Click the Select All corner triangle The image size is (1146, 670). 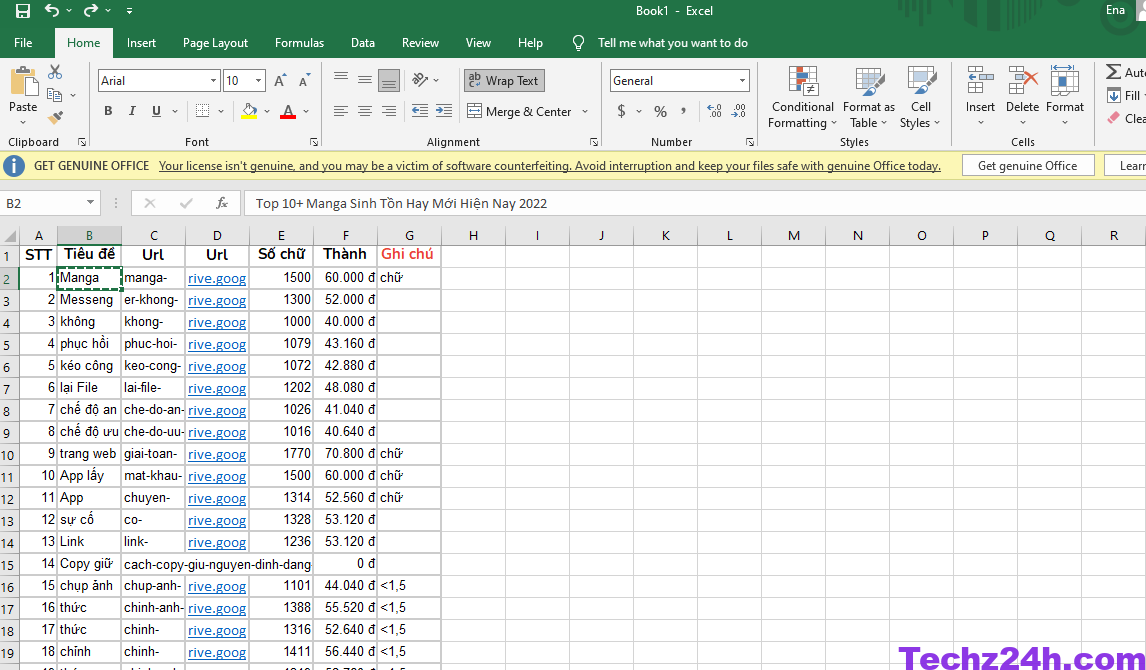tap(10, 235)
